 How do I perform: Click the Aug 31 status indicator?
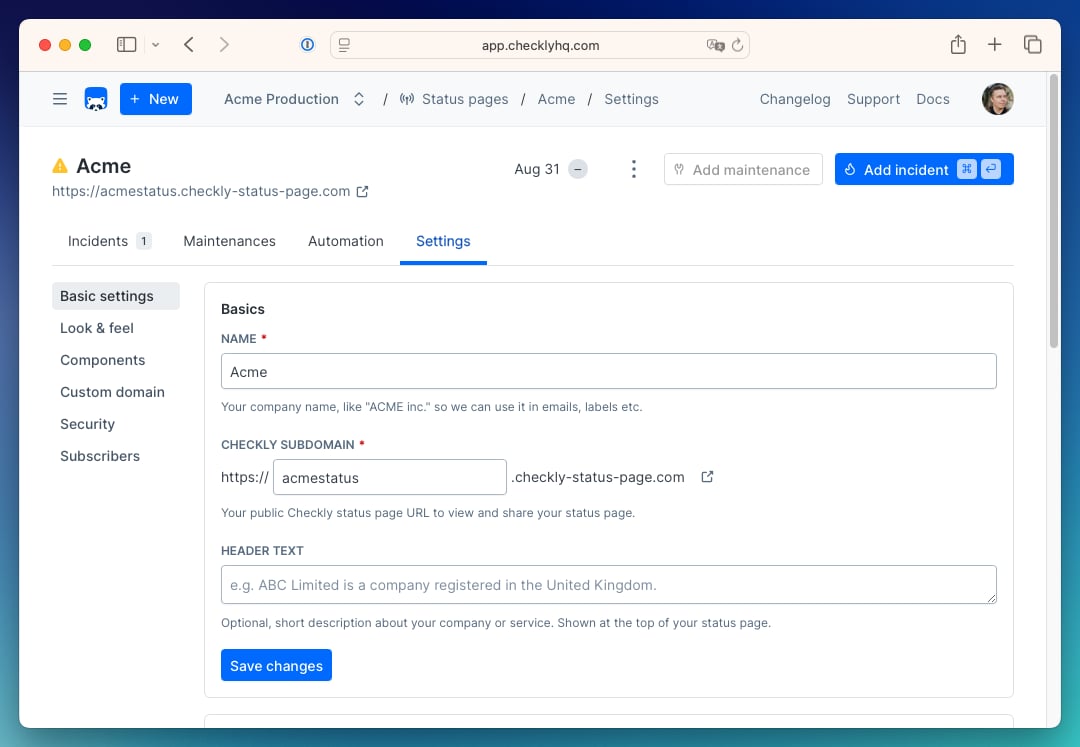550,169
